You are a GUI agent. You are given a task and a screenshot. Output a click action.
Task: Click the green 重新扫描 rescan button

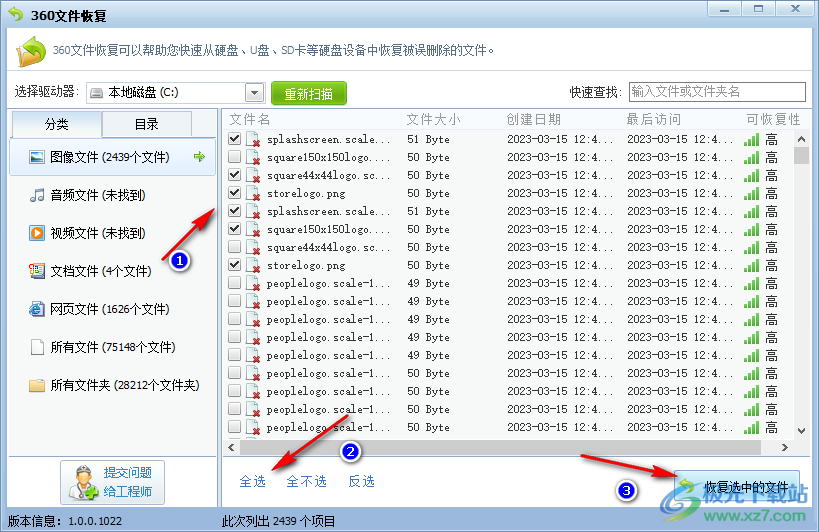[309, 93]
